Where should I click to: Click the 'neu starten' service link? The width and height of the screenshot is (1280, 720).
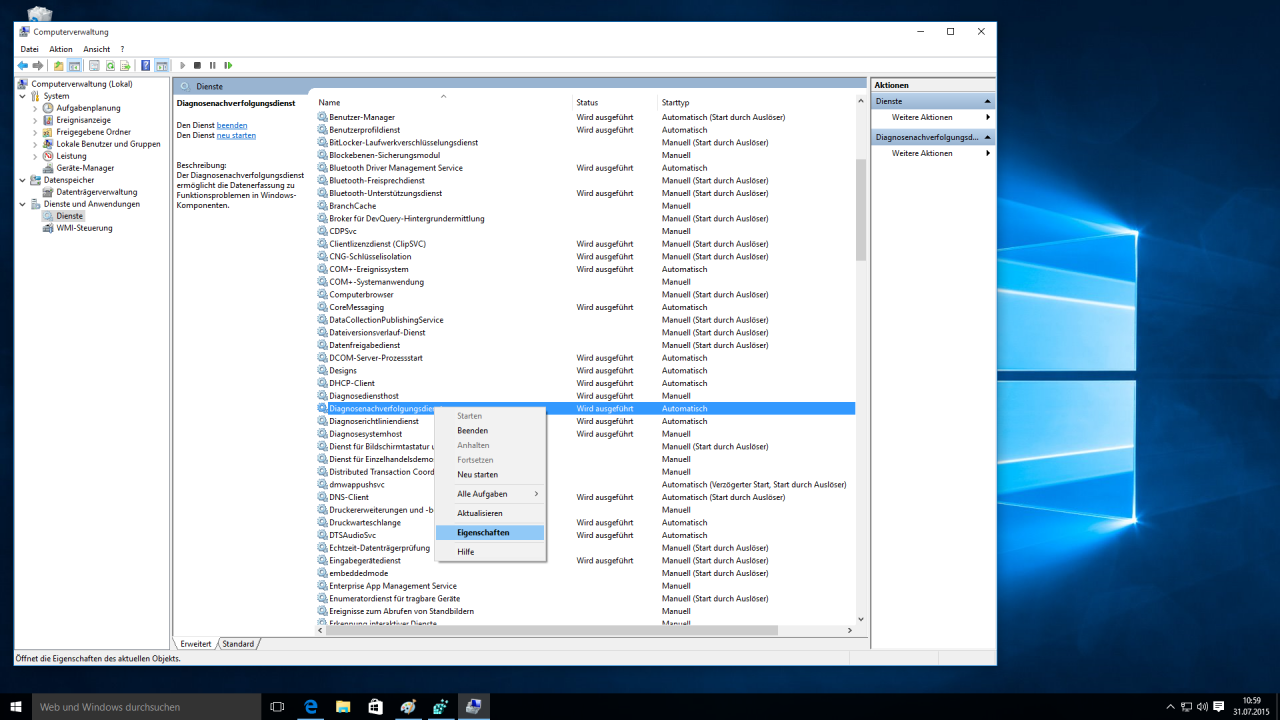coord(236,135)
